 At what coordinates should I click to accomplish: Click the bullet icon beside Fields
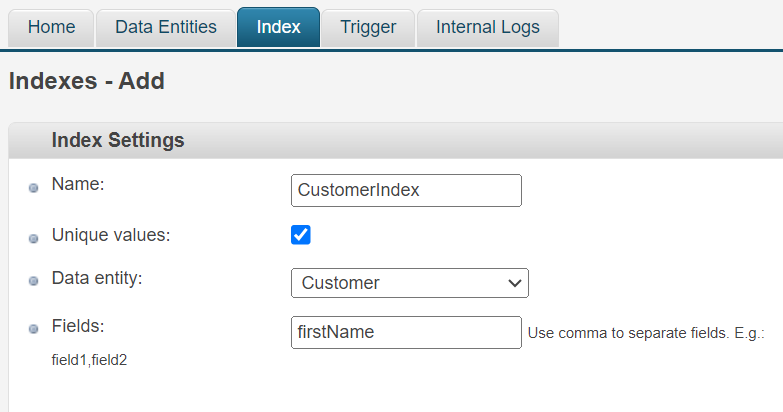click(33, 329)
